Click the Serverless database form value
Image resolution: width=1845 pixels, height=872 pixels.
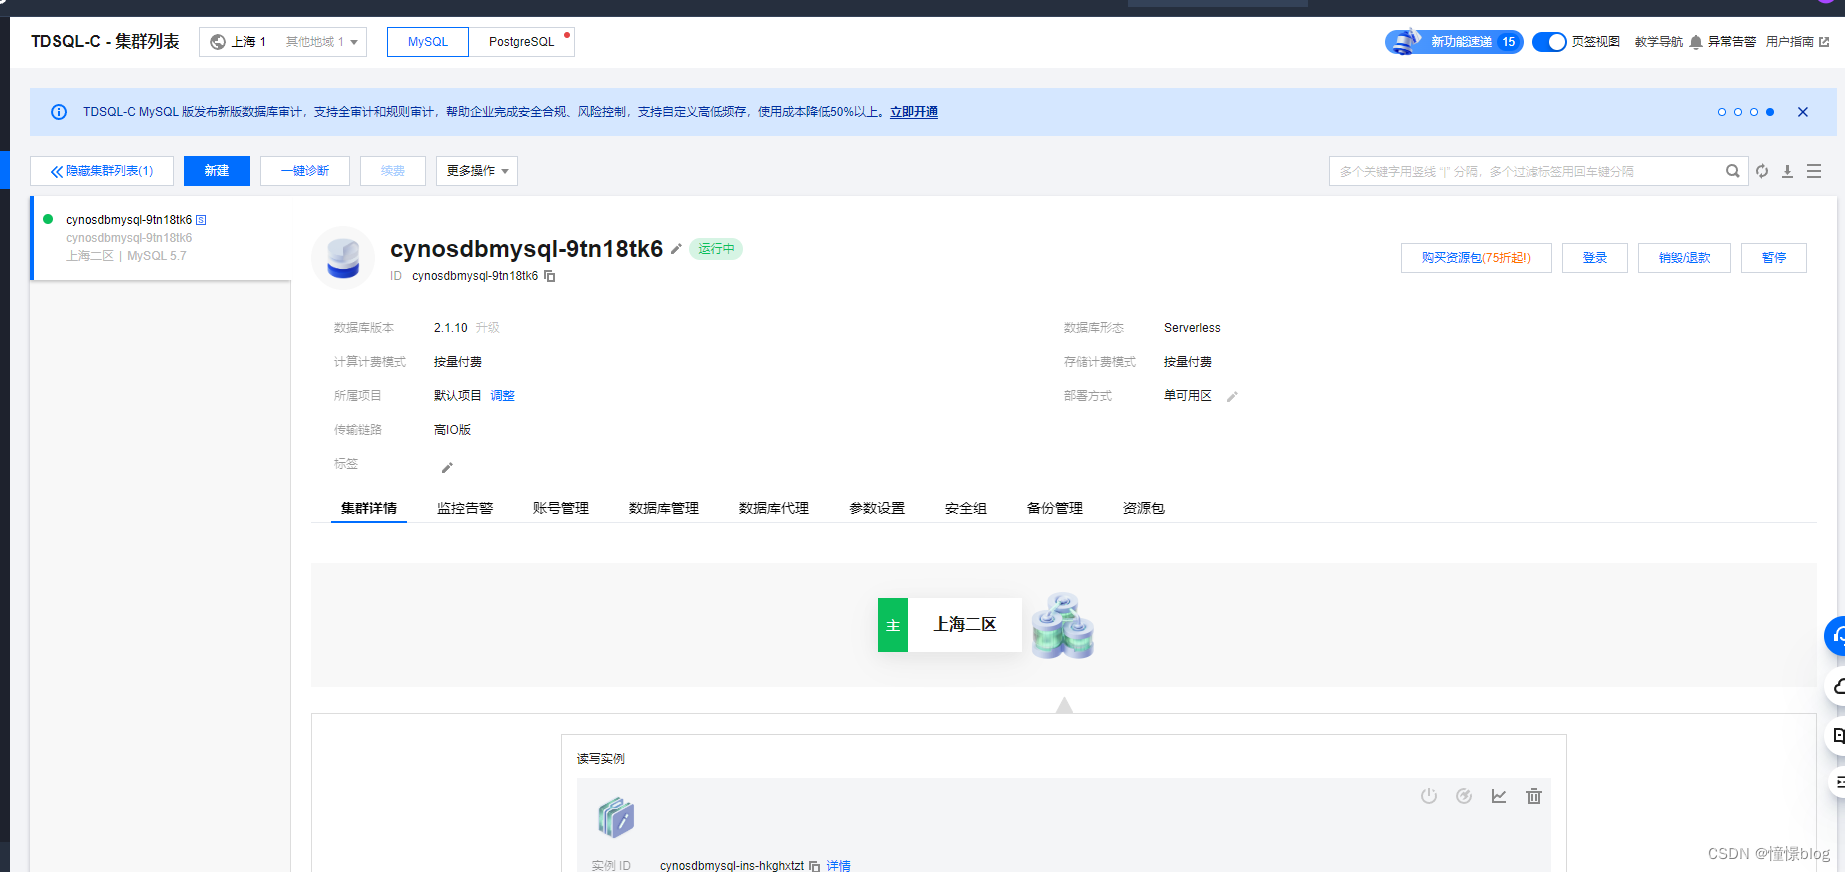[1192, 328]
